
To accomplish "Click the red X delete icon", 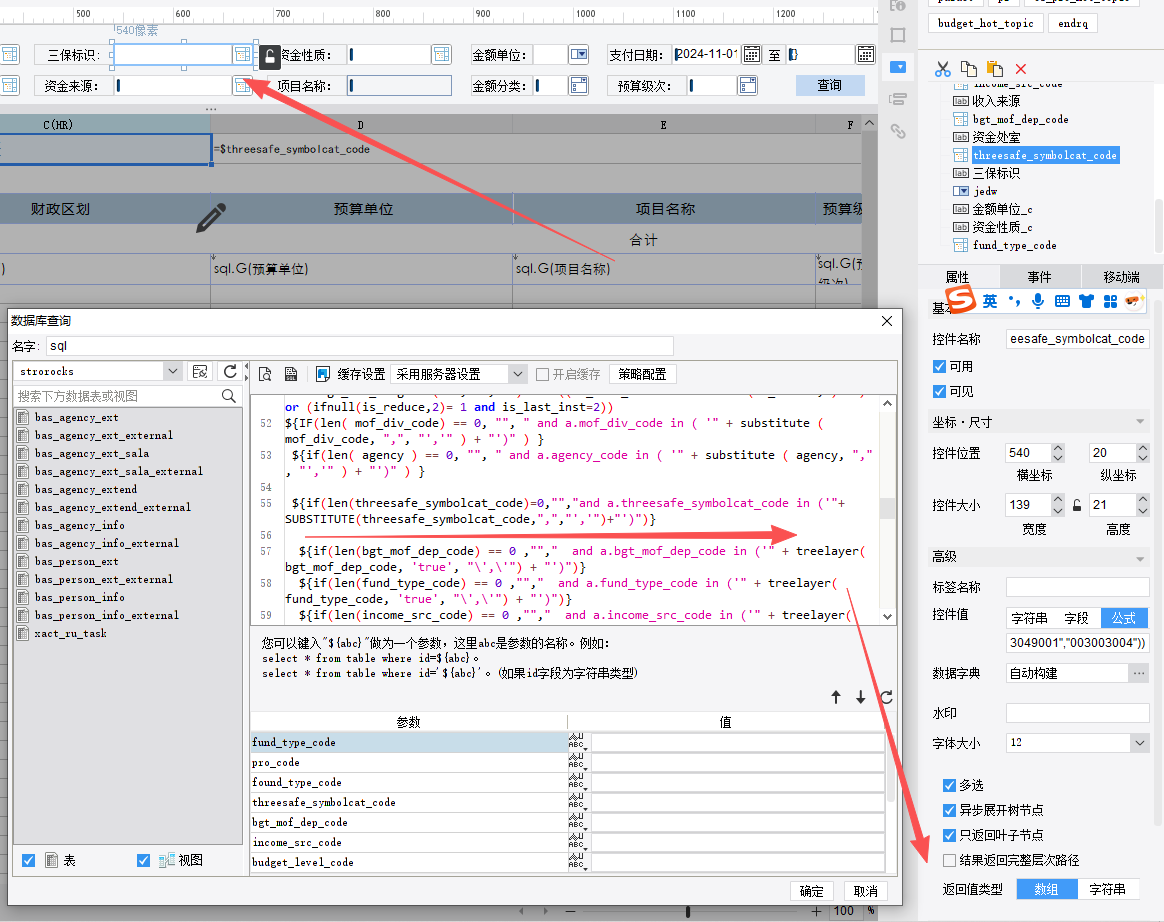I will [x=1021, y=69].
